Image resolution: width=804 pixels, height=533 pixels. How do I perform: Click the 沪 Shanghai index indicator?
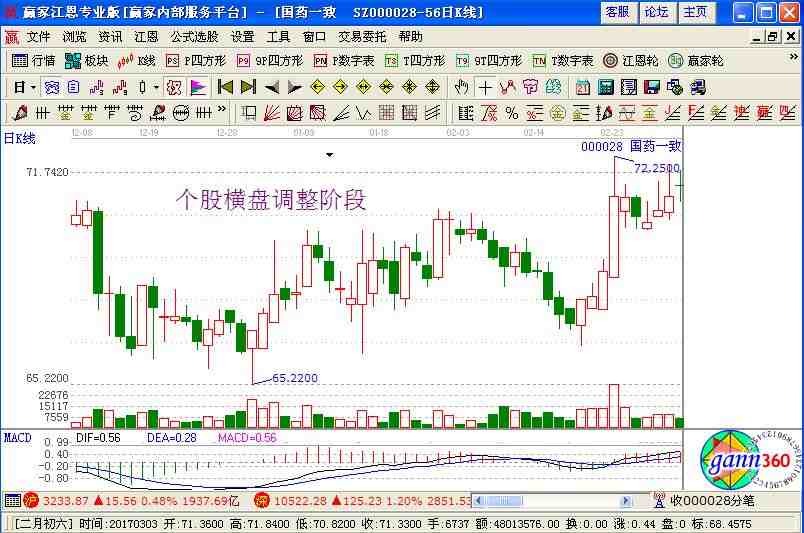[31, 501]
